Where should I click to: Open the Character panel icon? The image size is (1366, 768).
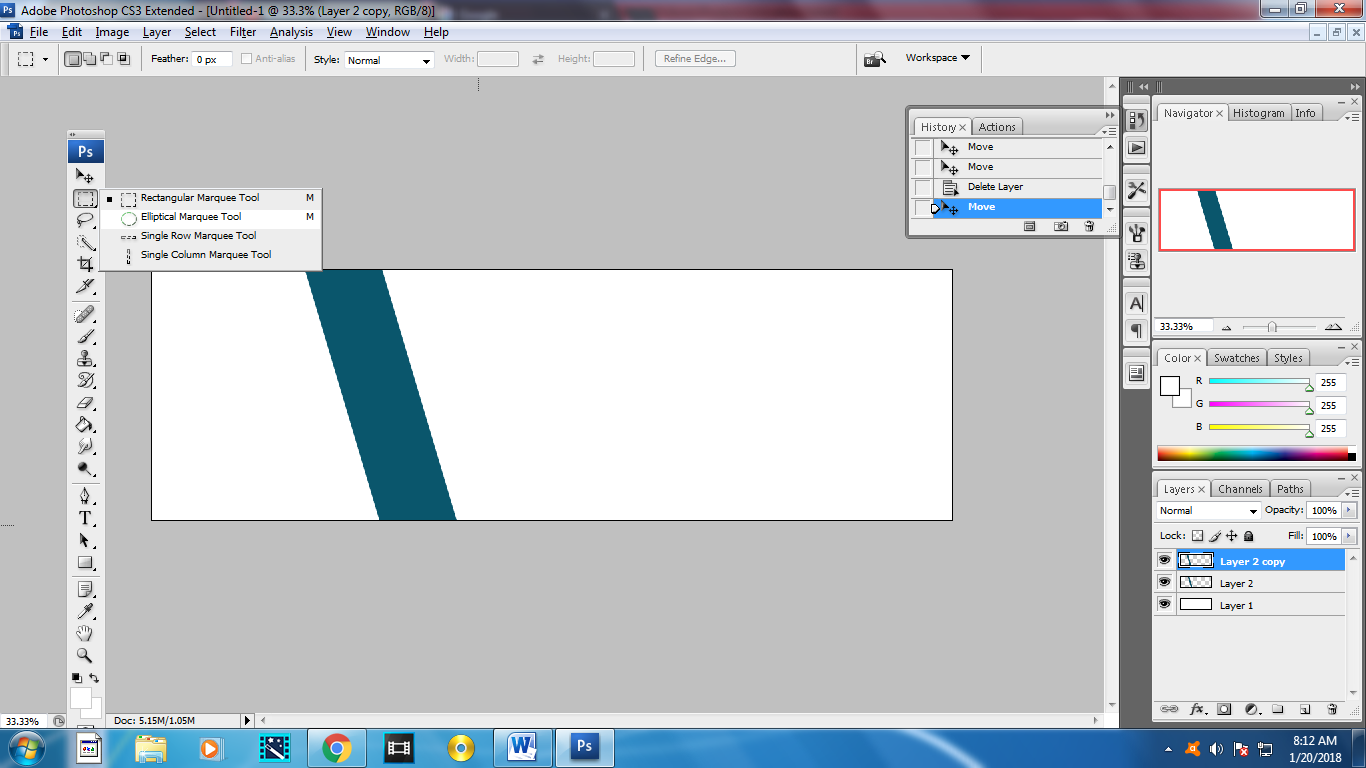tap(1136, 303)
